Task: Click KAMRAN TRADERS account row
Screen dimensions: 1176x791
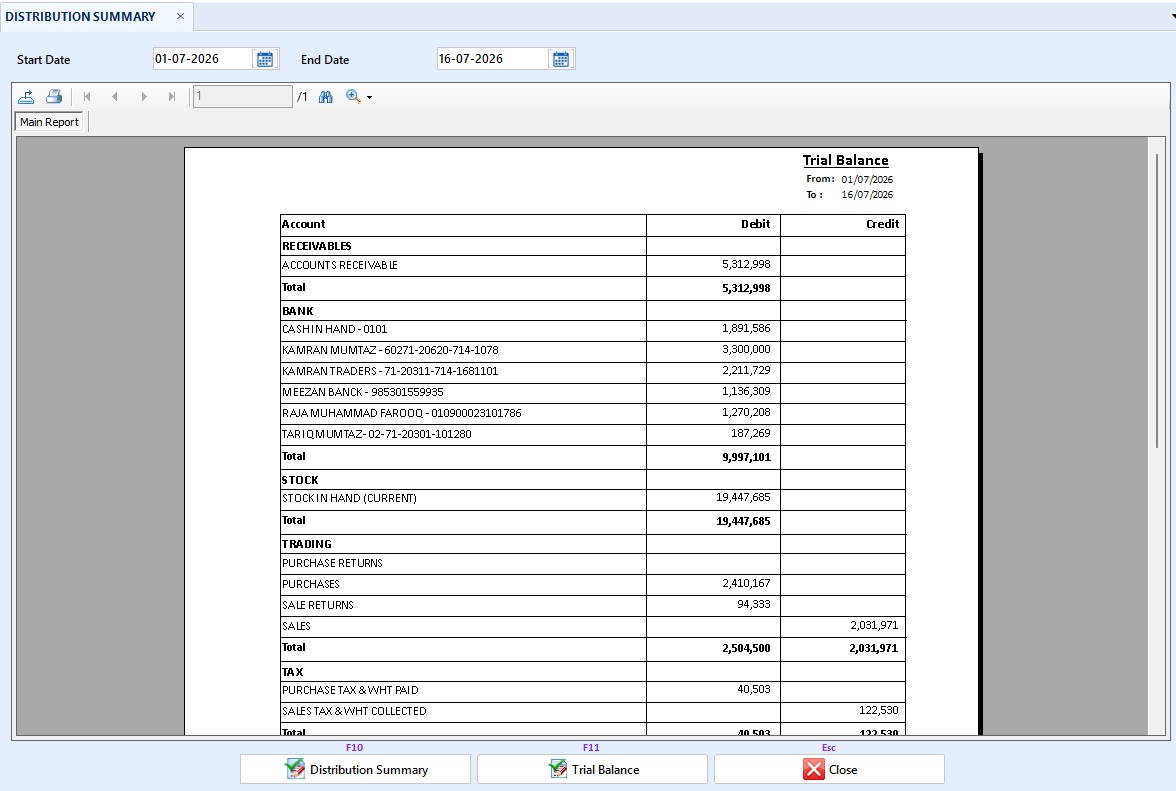Action: [592, 371]
